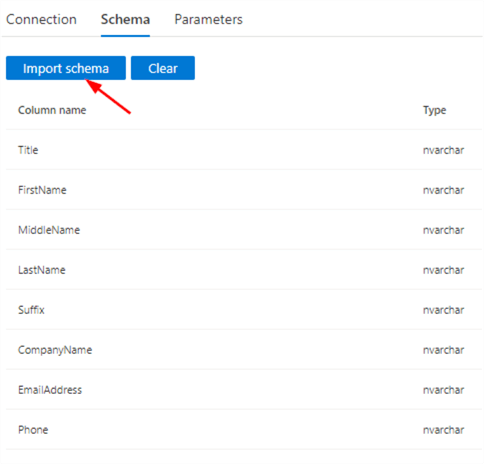Click the Type column header
The height and width of the screenshot is (464, 484).
tap(434, 110)
